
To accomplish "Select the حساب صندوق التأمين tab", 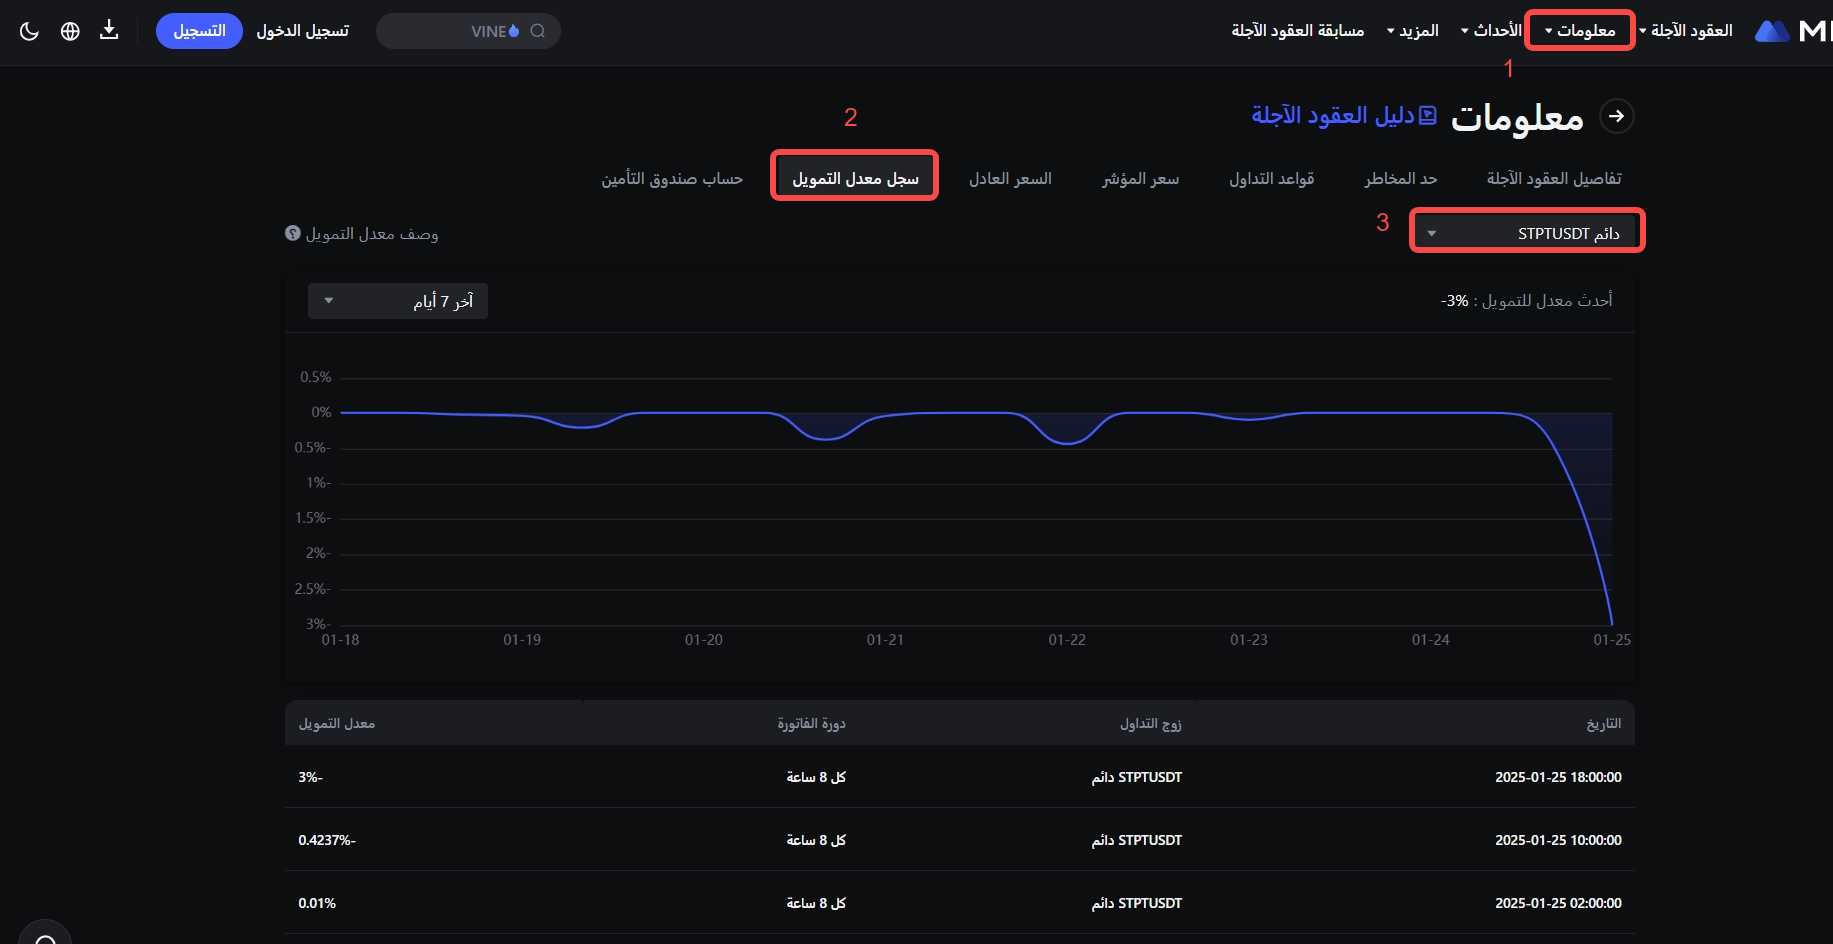I will pyautogui.click(x=672, y=178).
